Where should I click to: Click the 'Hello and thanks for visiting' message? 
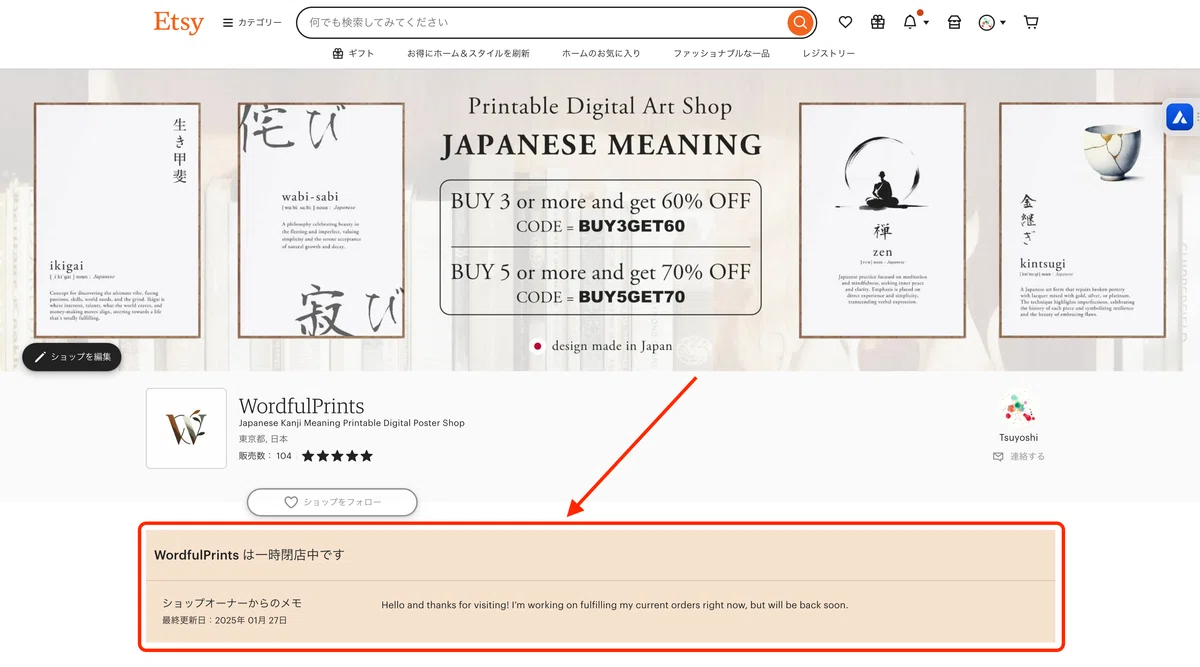(615, 605)
